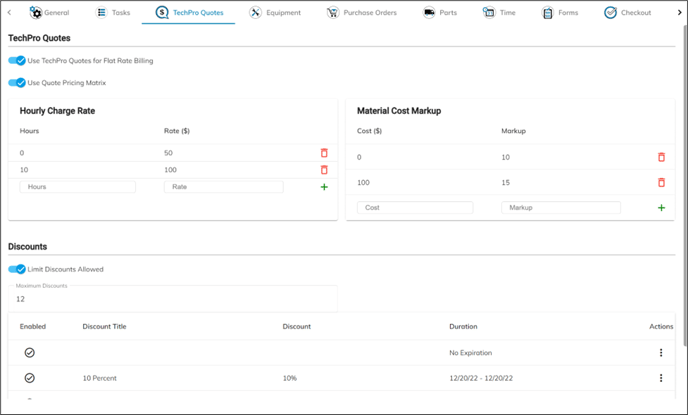Click the Time calendar icon
The image size is (688, 415).
[489, 13]
